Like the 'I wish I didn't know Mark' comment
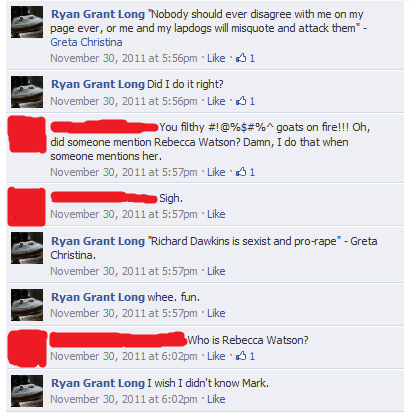Image resolution: width=412 pixels, height=413 pixels. click(216, 399)
